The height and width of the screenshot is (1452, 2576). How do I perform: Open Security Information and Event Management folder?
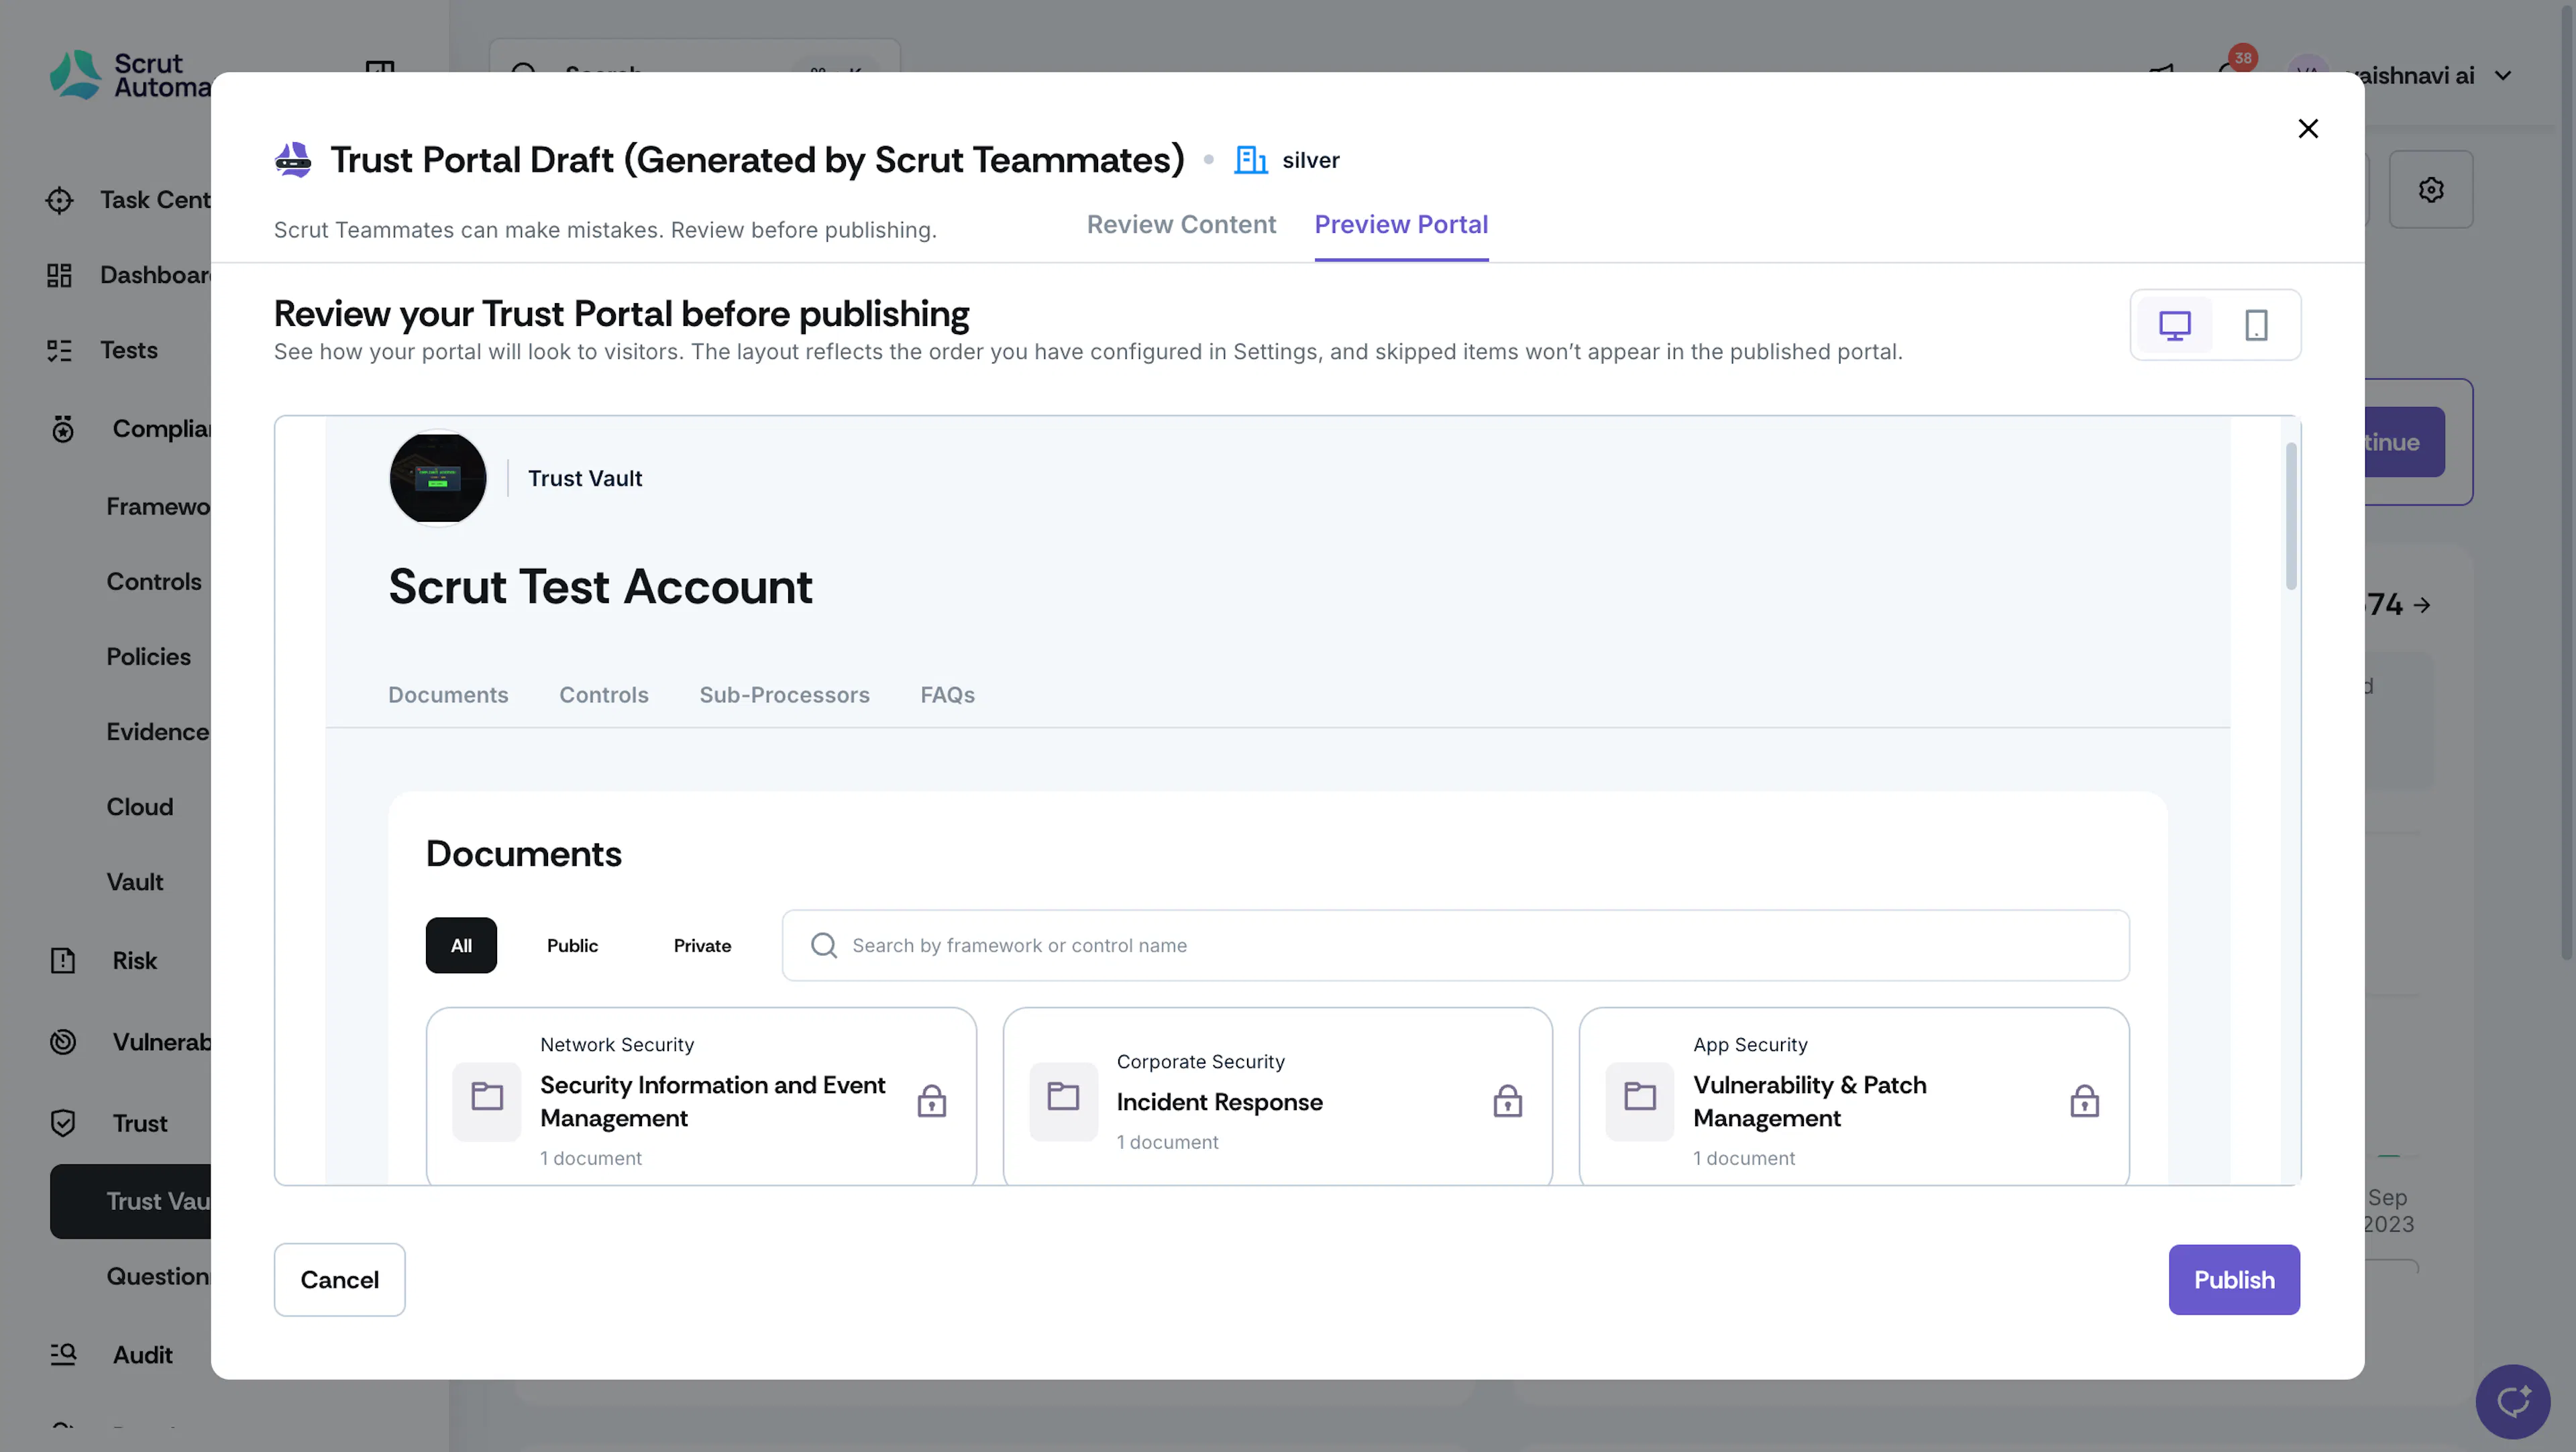point(701,1098)
